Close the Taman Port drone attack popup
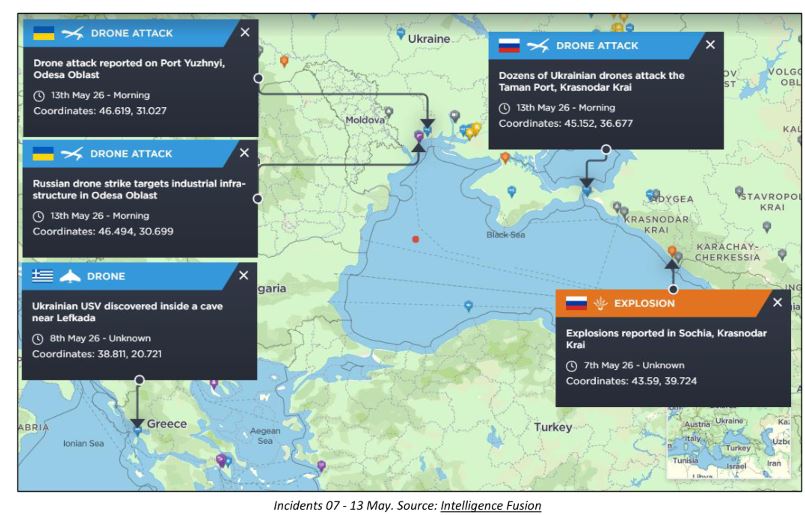This screenshot has height=515, width=805. pyautogui.click(x=710, y=45)
